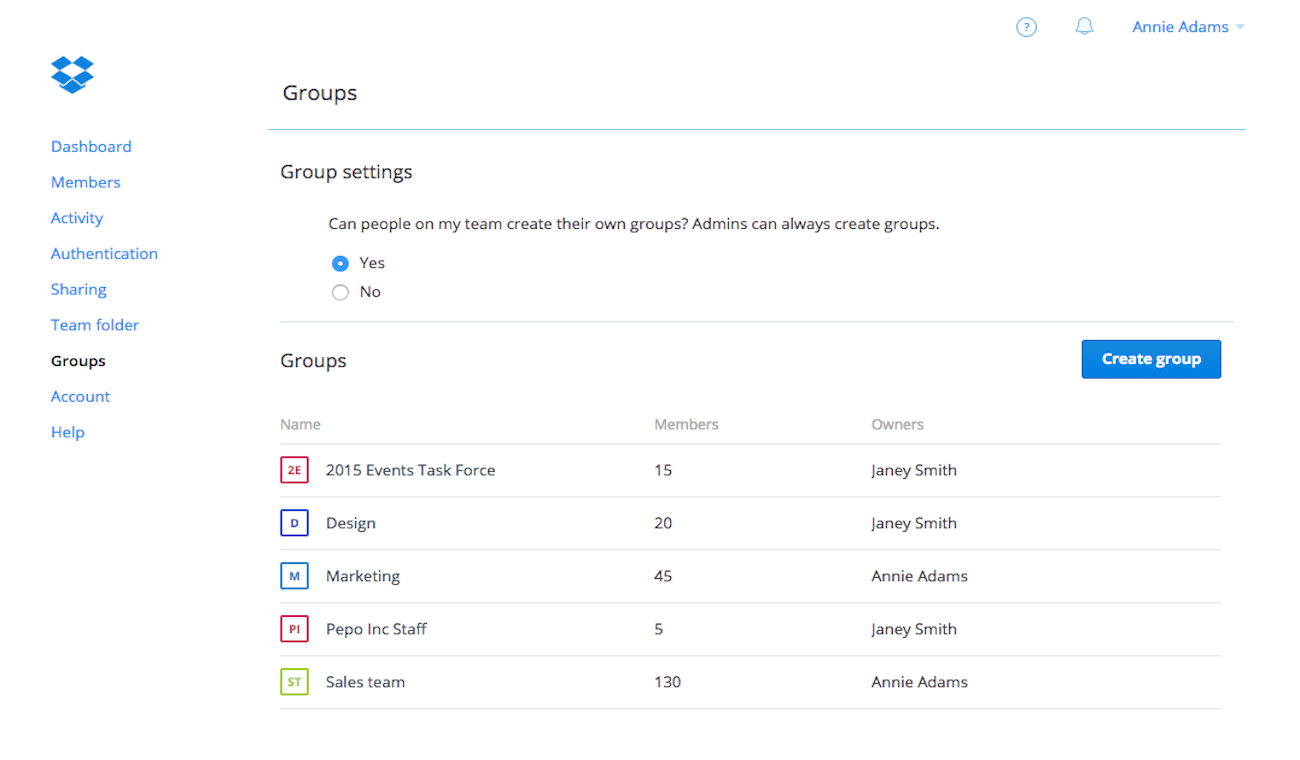This screenshot has width=1300, height=760.
Task: Click the PI badge for Pepo Inc Staff
Action: click(x=294, y=629)
